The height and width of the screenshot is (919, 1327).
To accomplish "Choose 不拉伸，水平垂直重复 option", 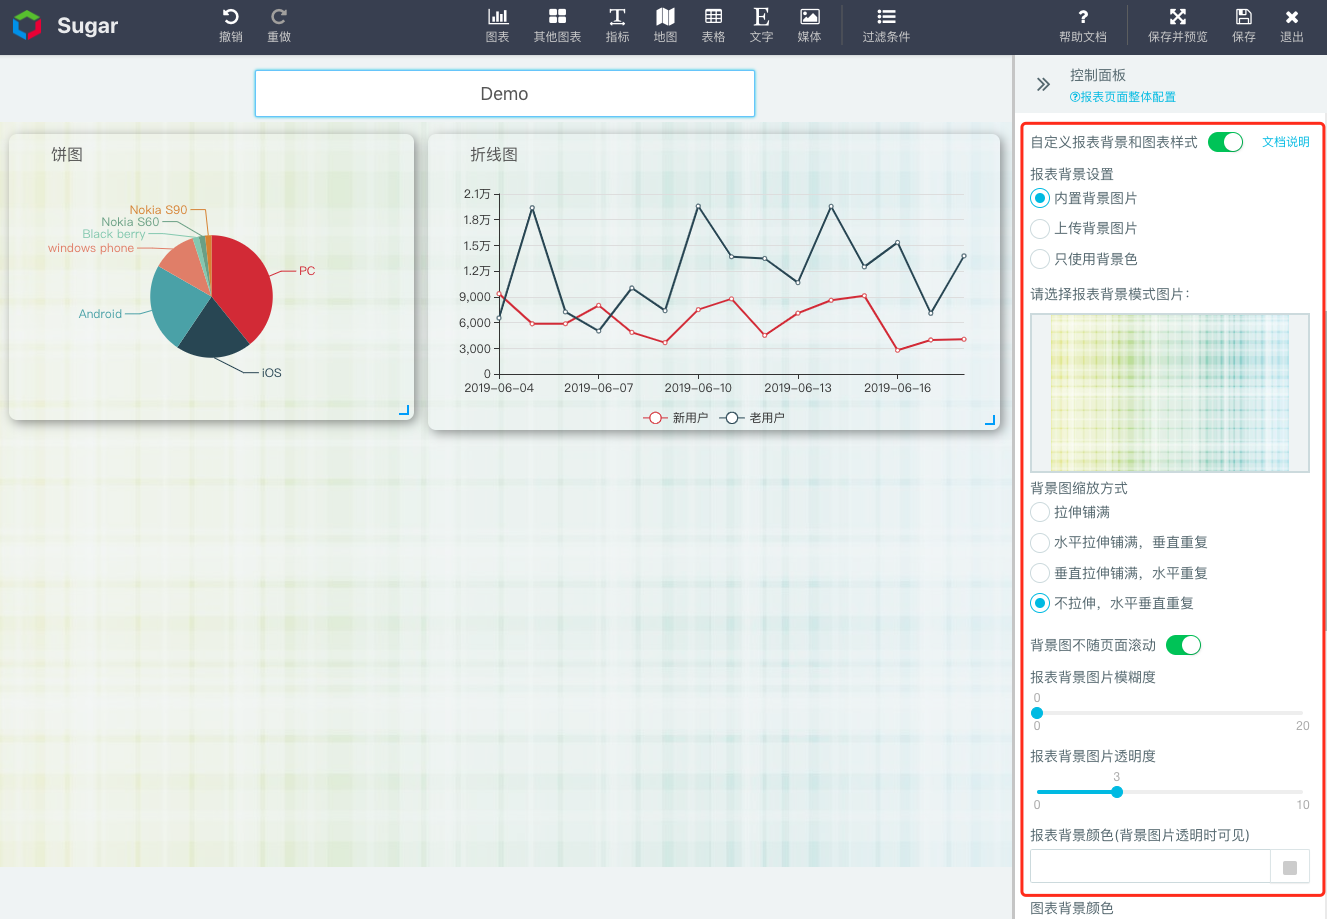I will [1040, 603].
